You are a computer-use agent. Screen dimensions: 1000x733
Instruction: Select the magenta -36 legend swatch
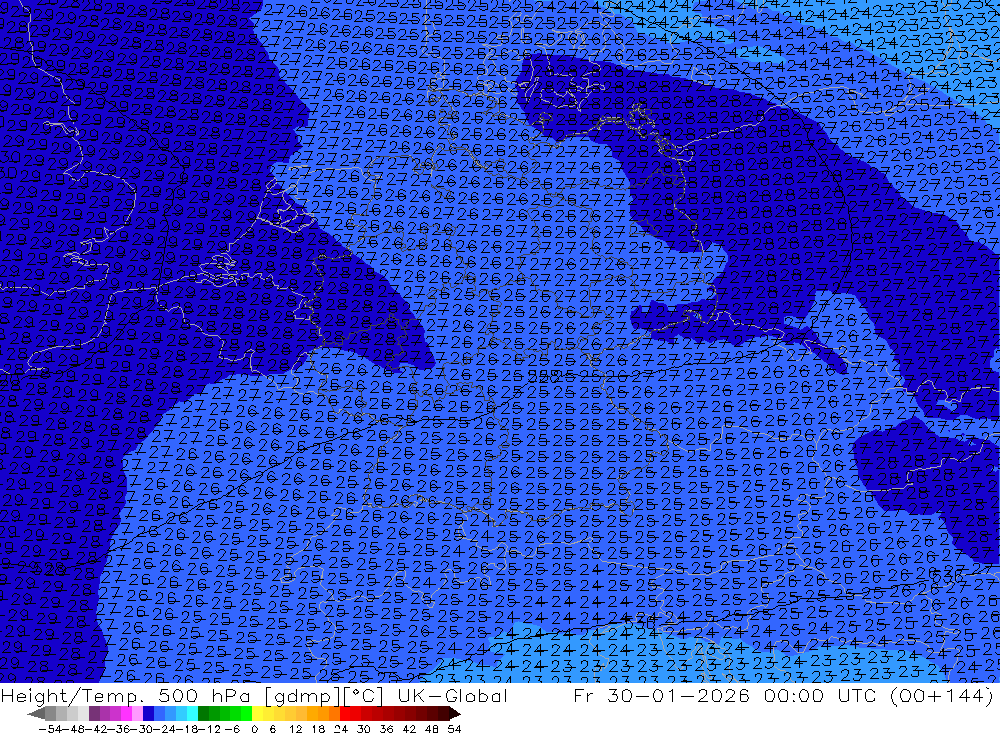tap(126, 713)
